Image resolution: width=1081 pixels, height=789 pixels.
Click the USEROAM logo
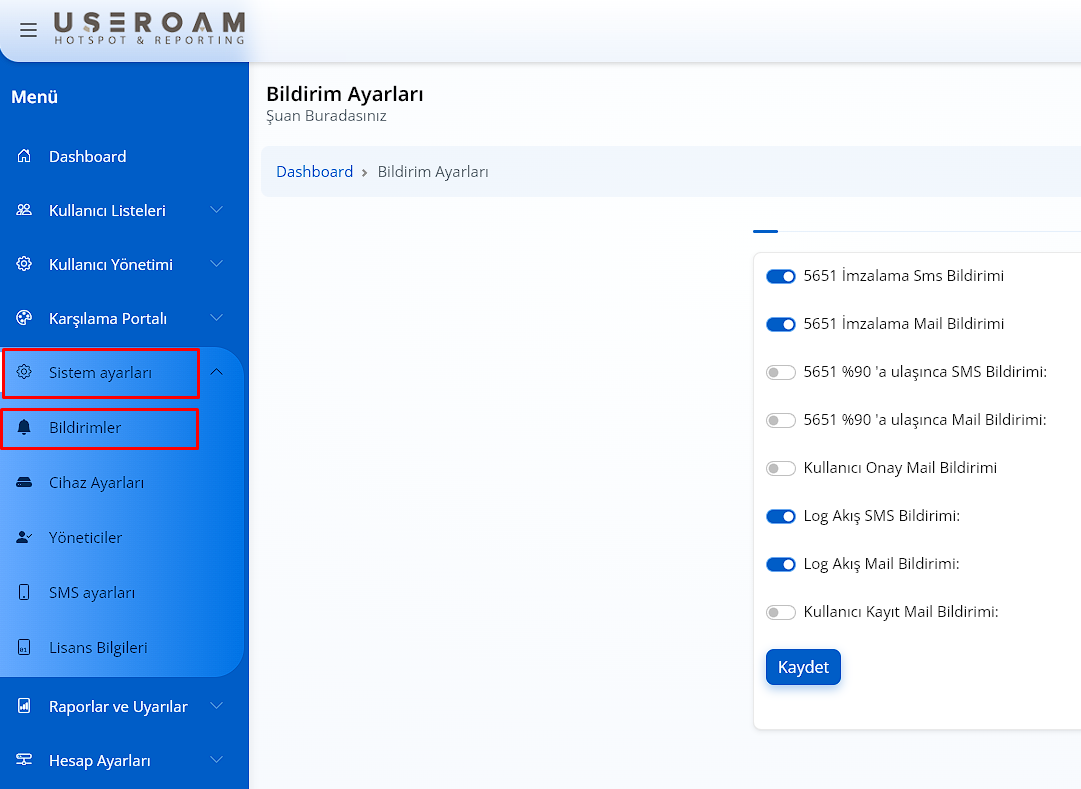click(148, 28)
